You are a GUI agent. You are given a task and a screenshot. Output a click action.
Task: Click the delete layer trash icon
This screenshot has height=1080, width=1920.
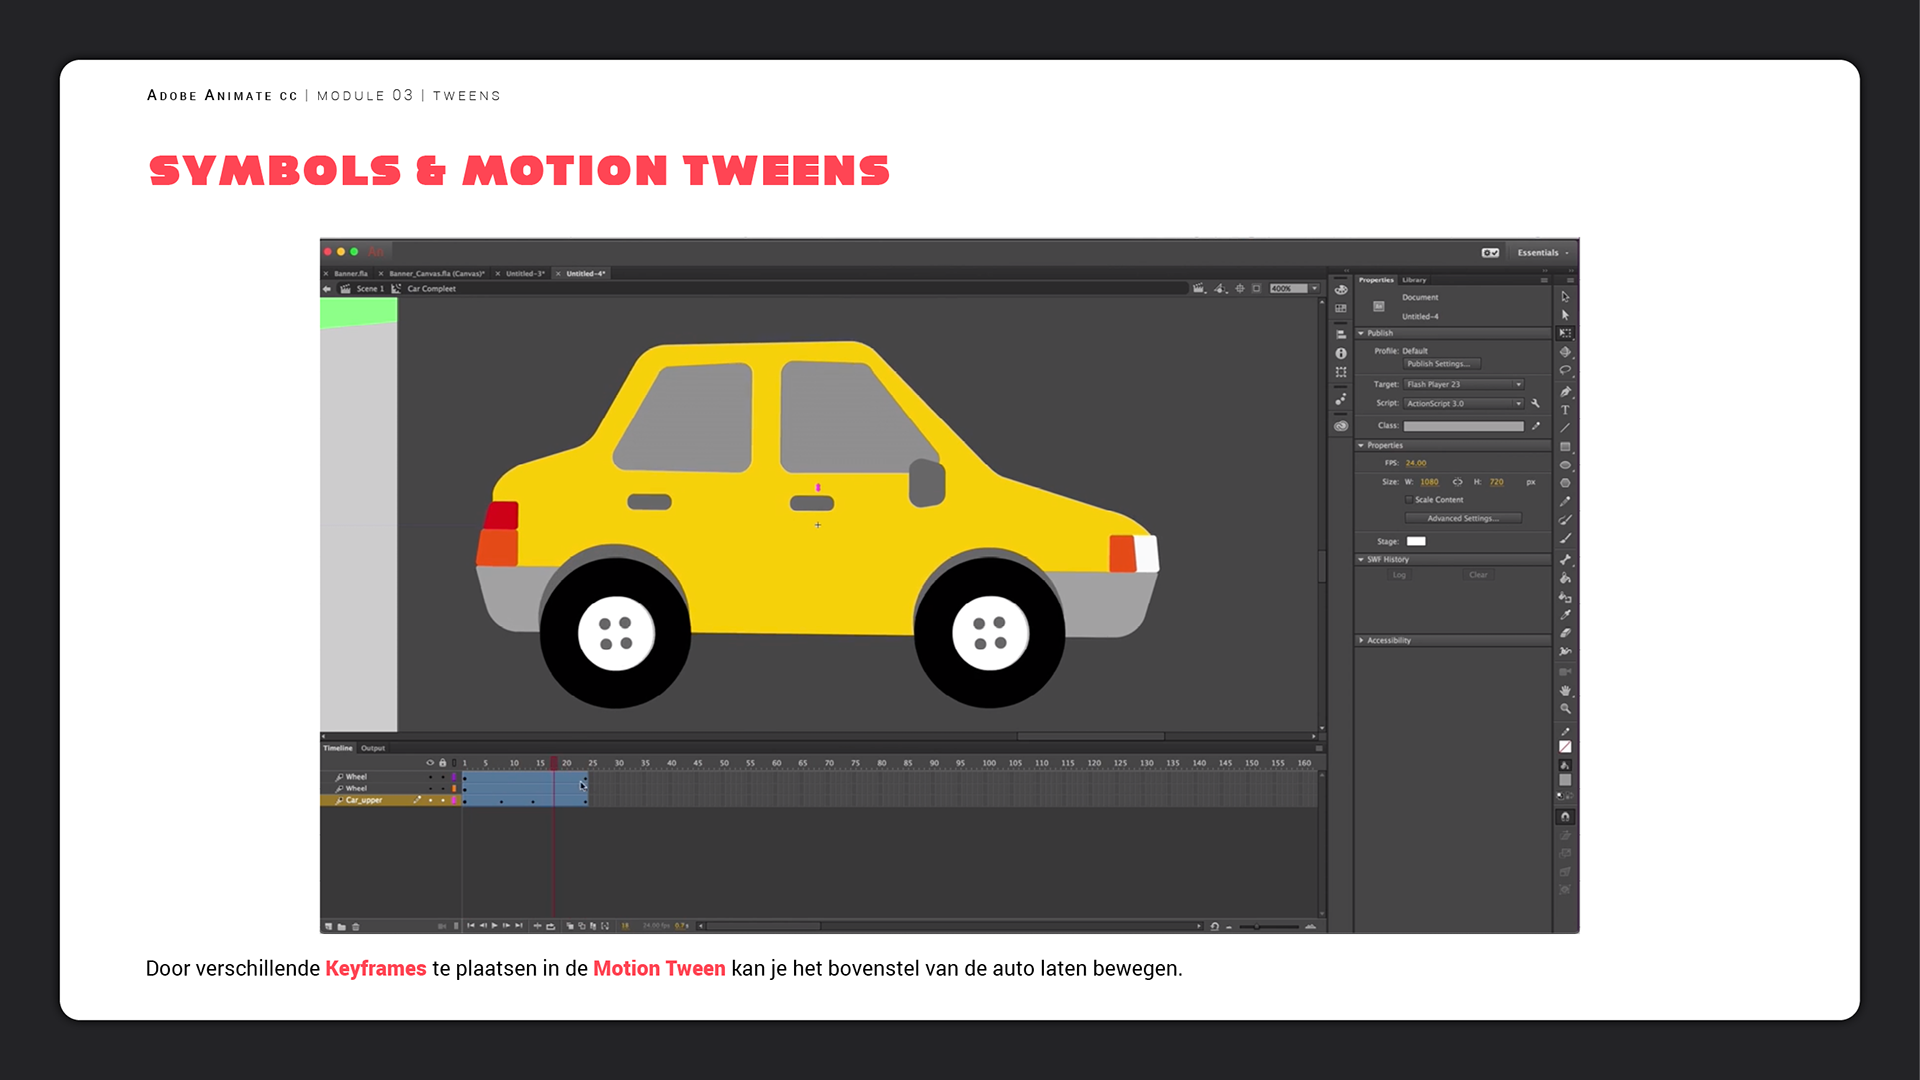(356, 927)
